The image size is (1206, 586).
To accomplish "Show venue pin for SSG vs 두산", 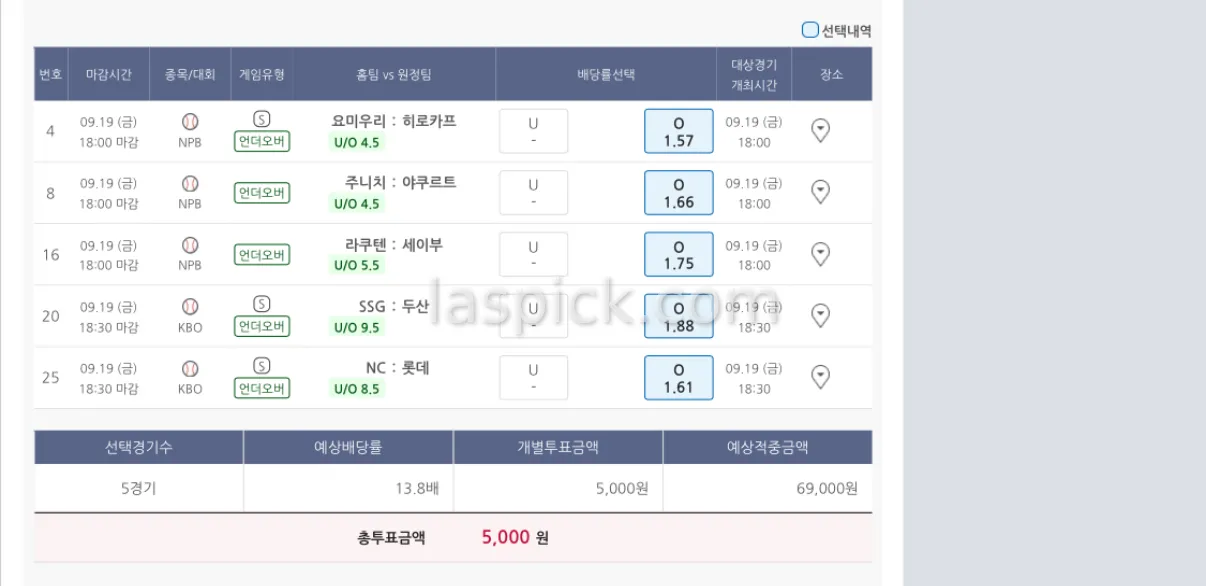I will (x=820, y=316).
